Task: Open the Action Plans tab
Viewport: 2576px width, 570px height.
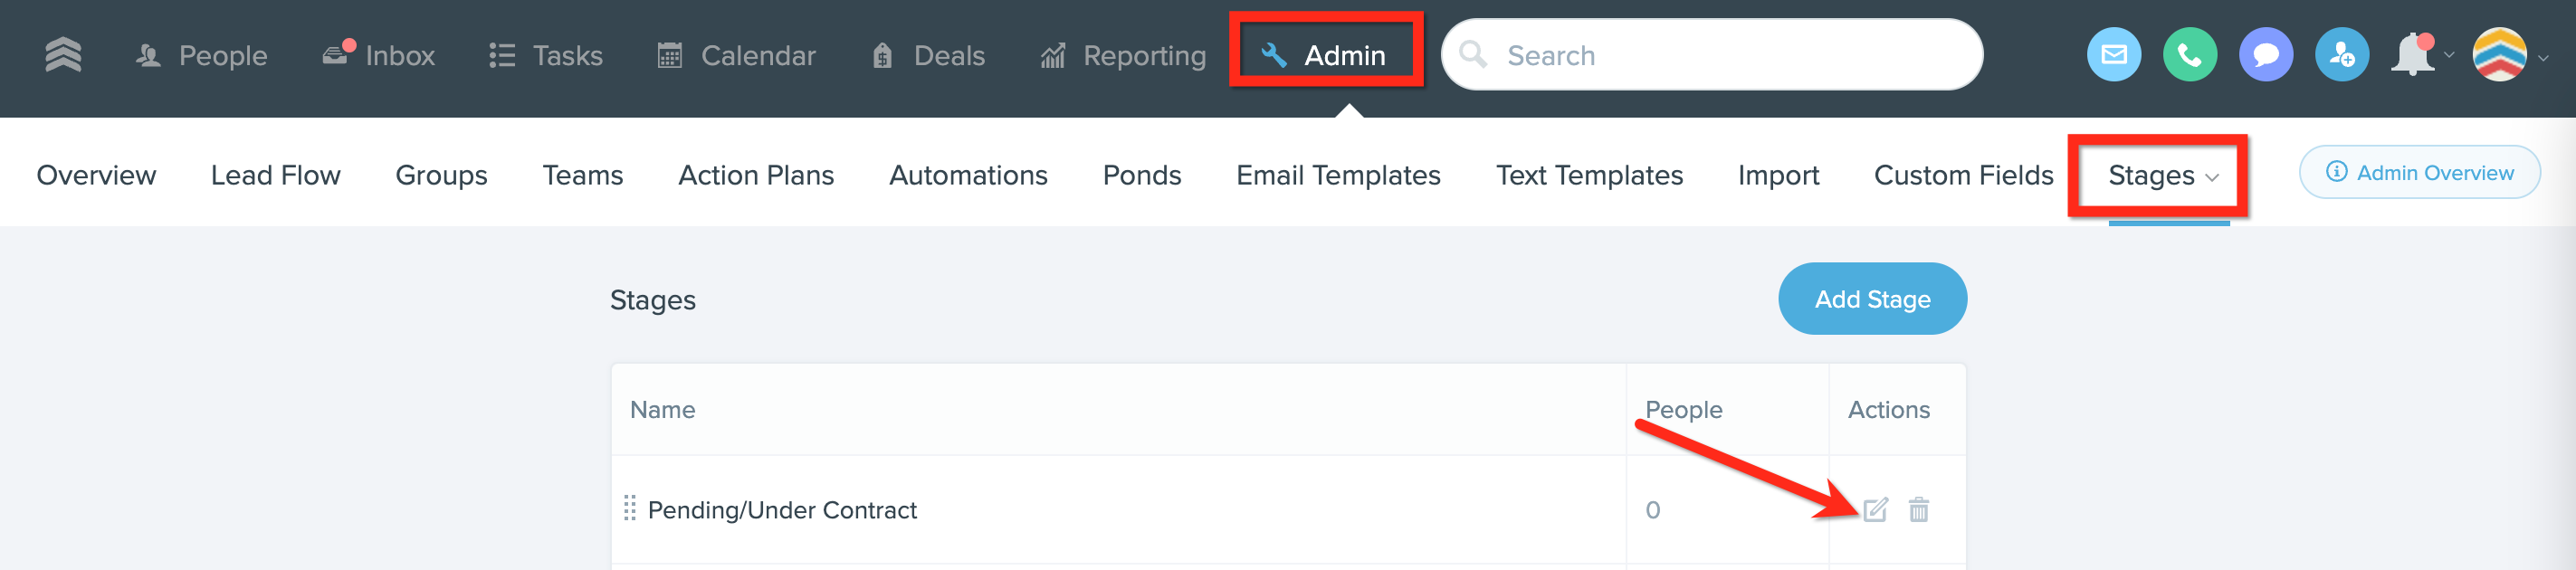Action: [x=755, y=175]
